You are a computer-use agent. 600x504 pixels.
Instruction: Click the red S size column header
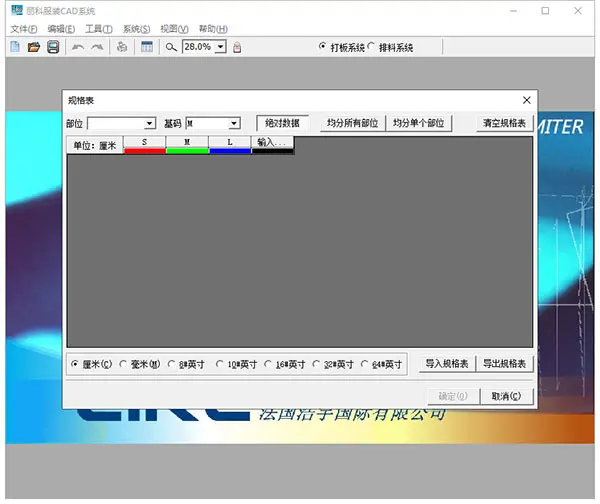(x=145, y=145)
